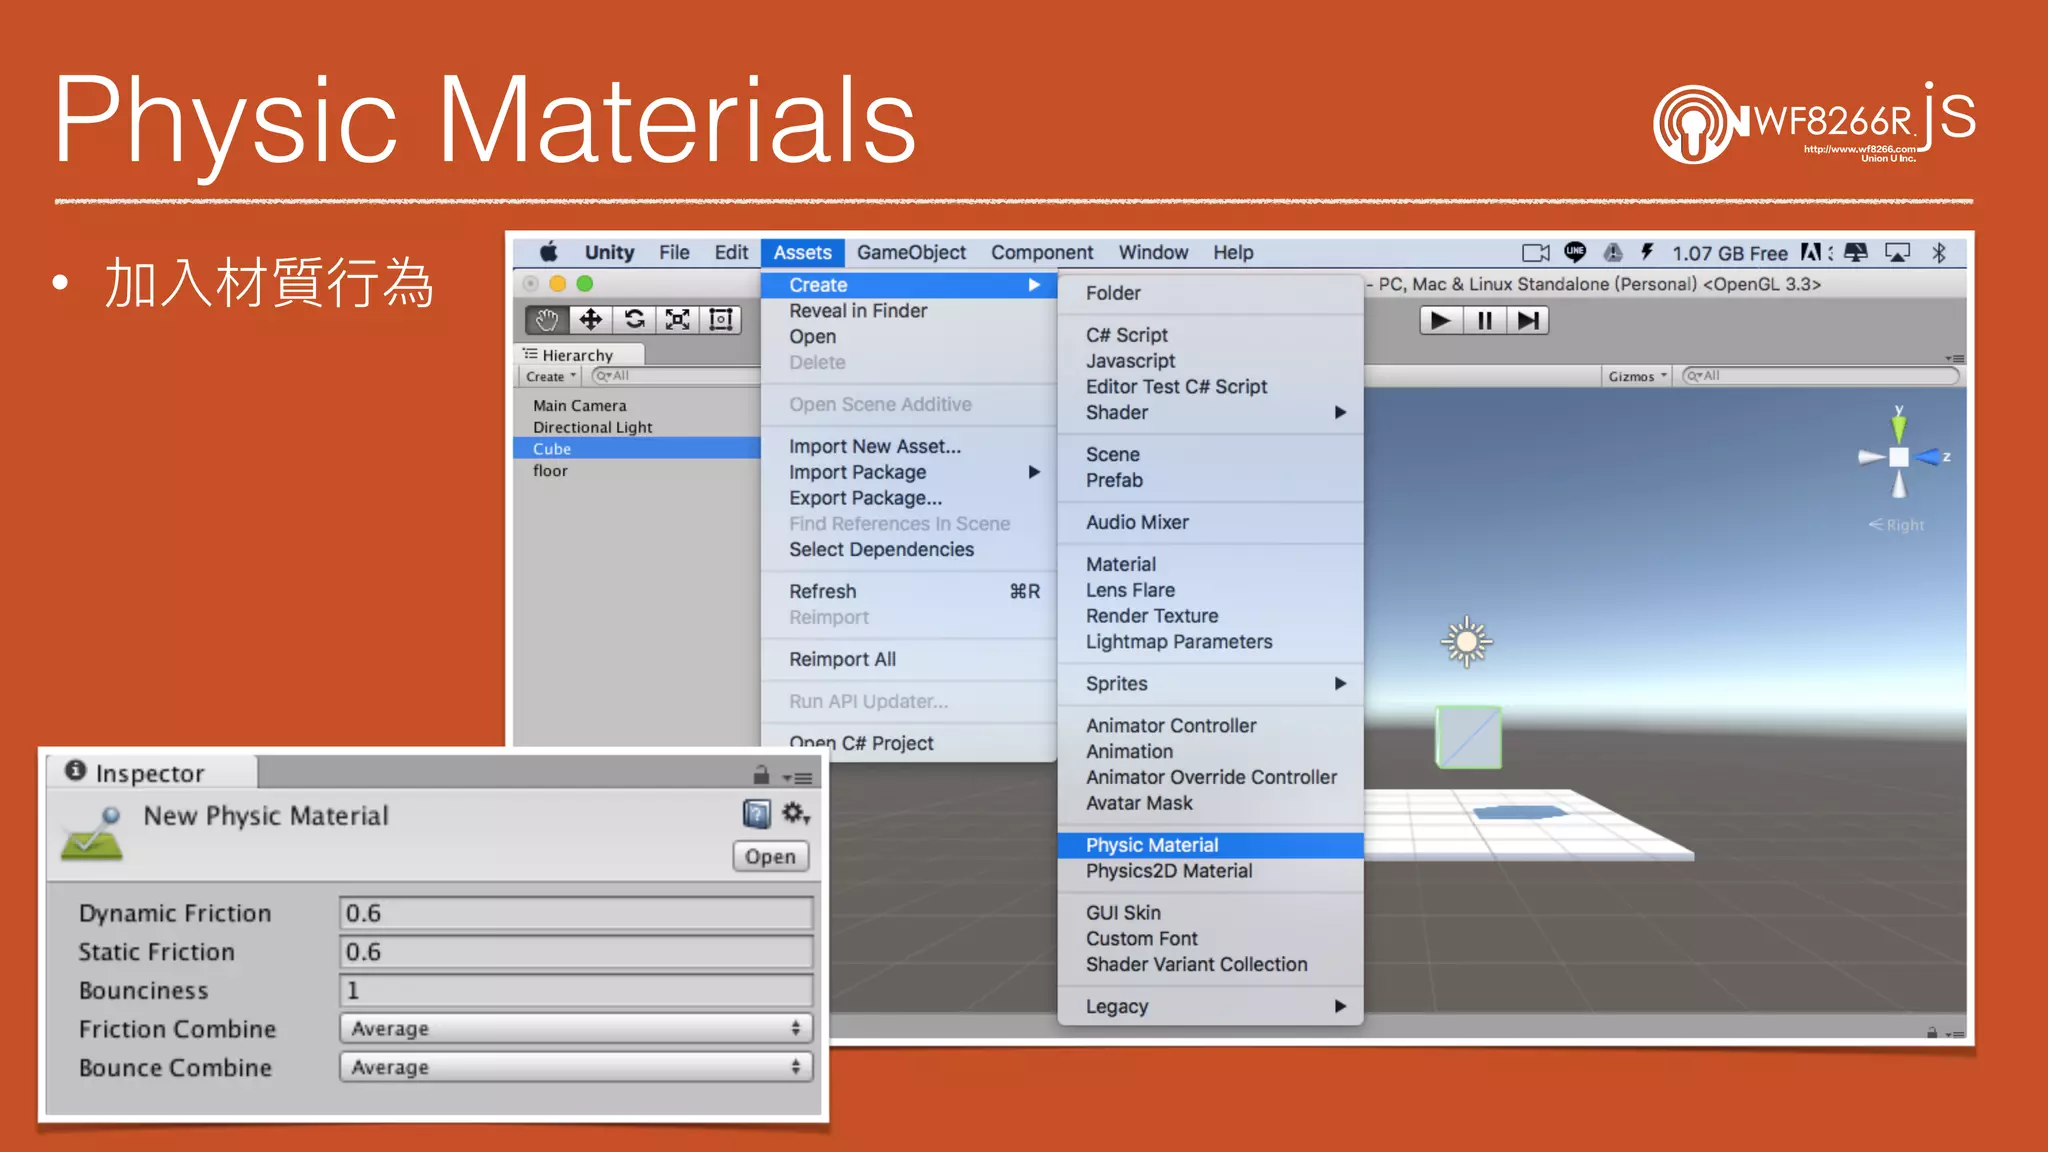This screenshot has width=2048, height=1152.
Task: Click the Static Friction value field
Action: coord(576,952)
